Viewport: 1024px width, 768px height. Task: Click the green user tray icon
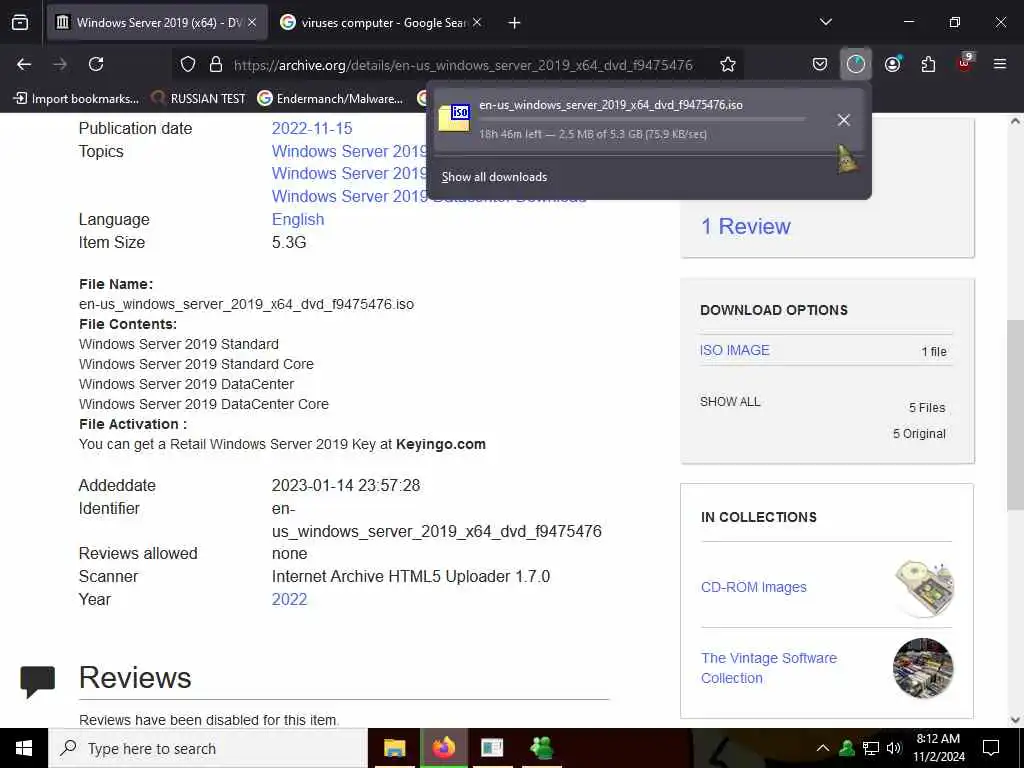tap(847, 748)
